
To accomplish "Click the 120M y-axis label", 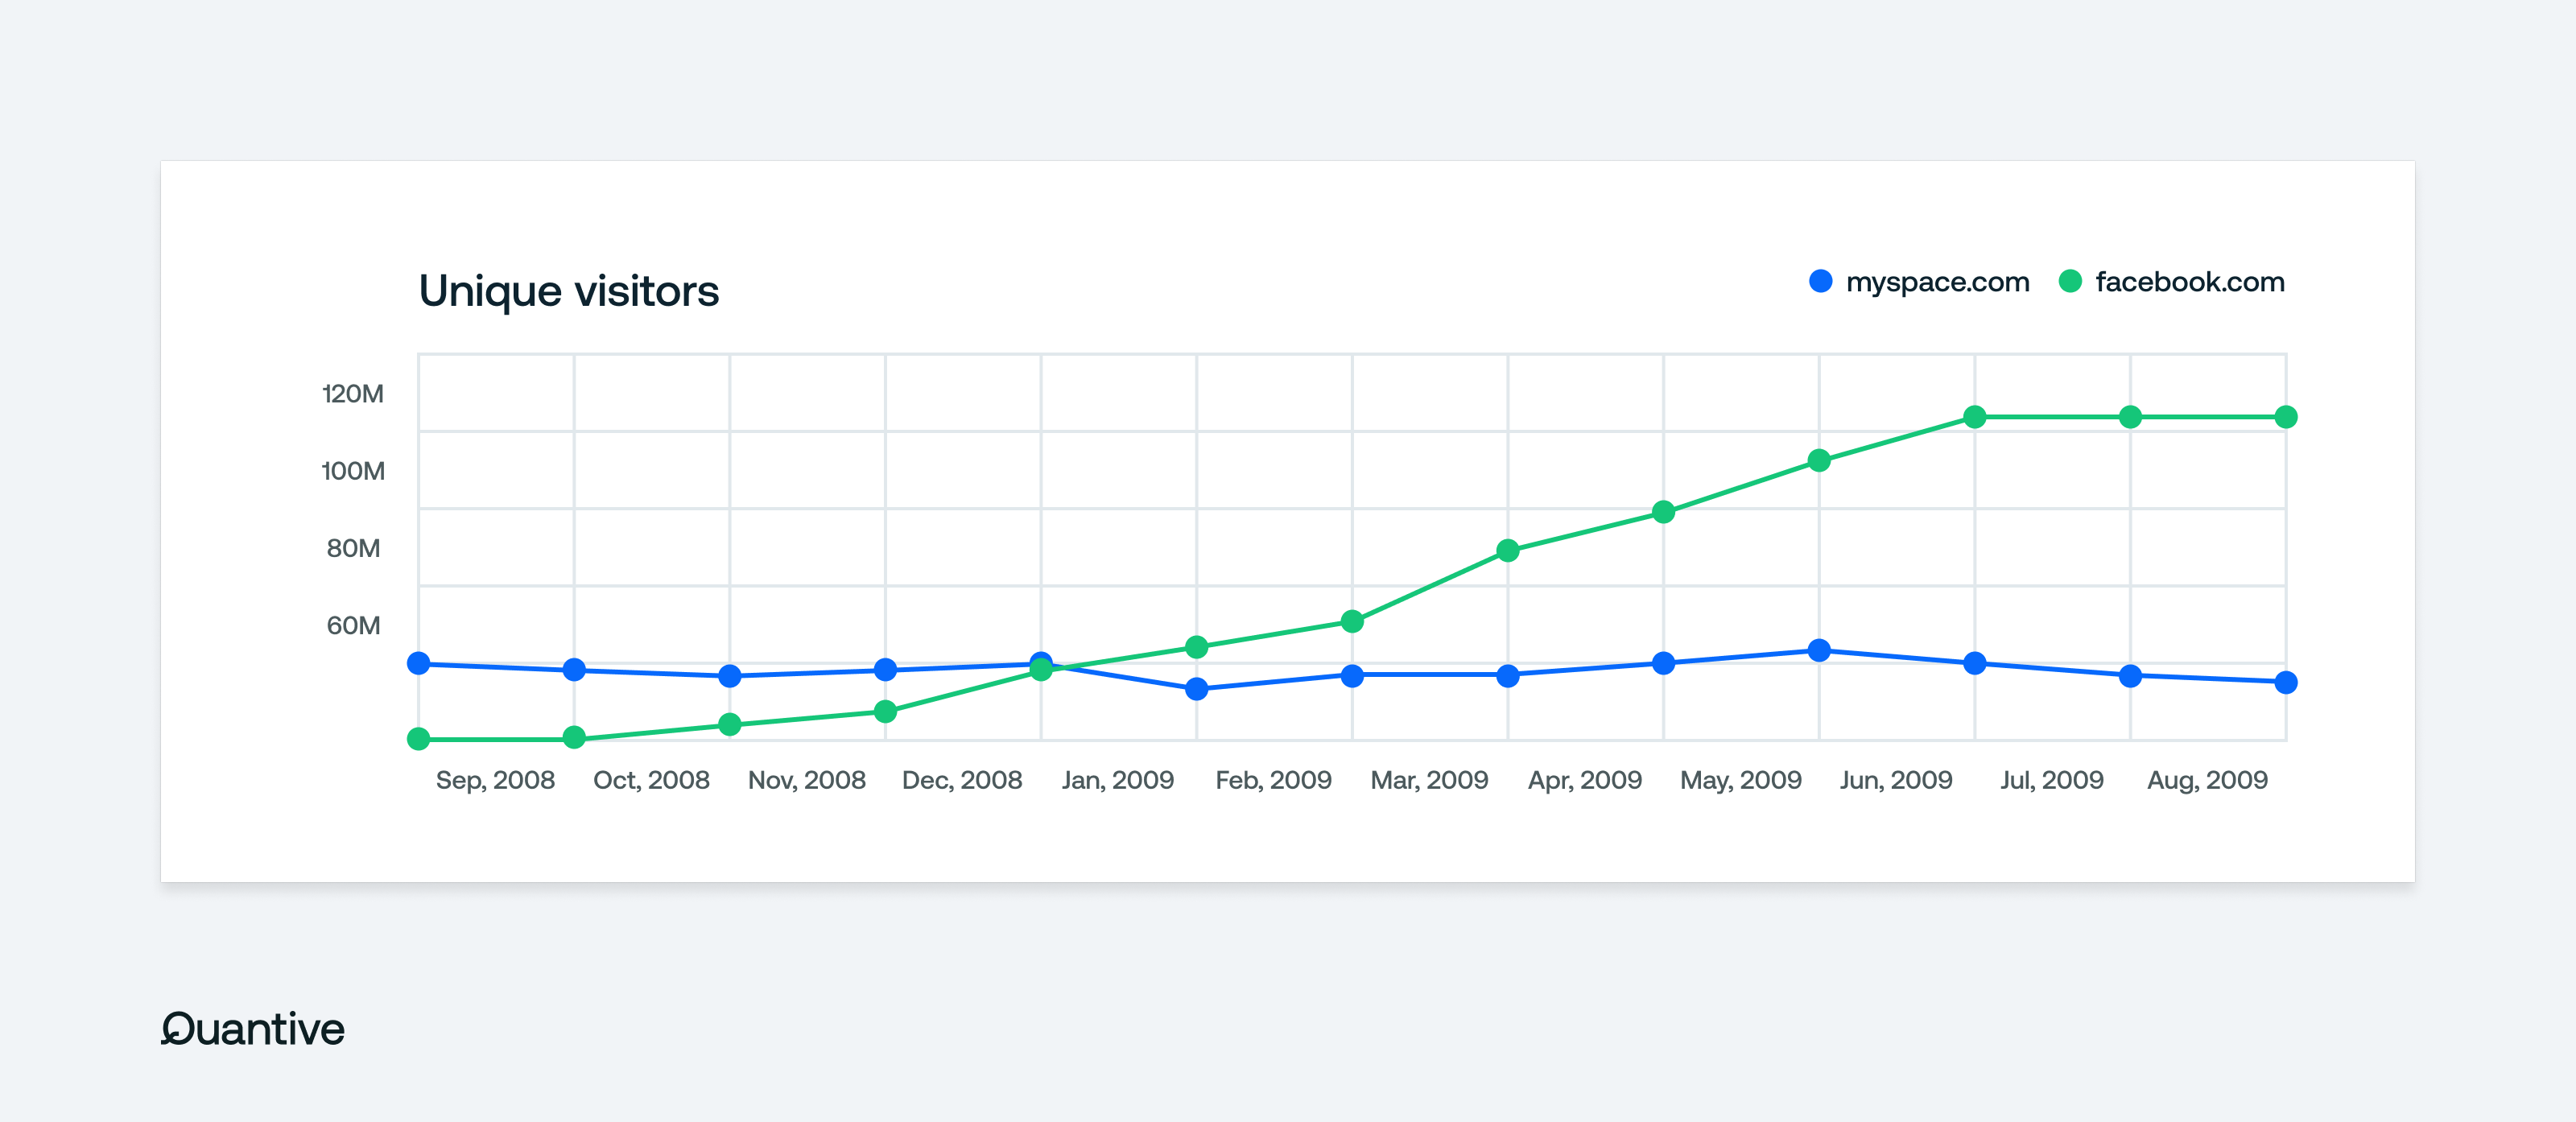I will (x=352, y=393).
